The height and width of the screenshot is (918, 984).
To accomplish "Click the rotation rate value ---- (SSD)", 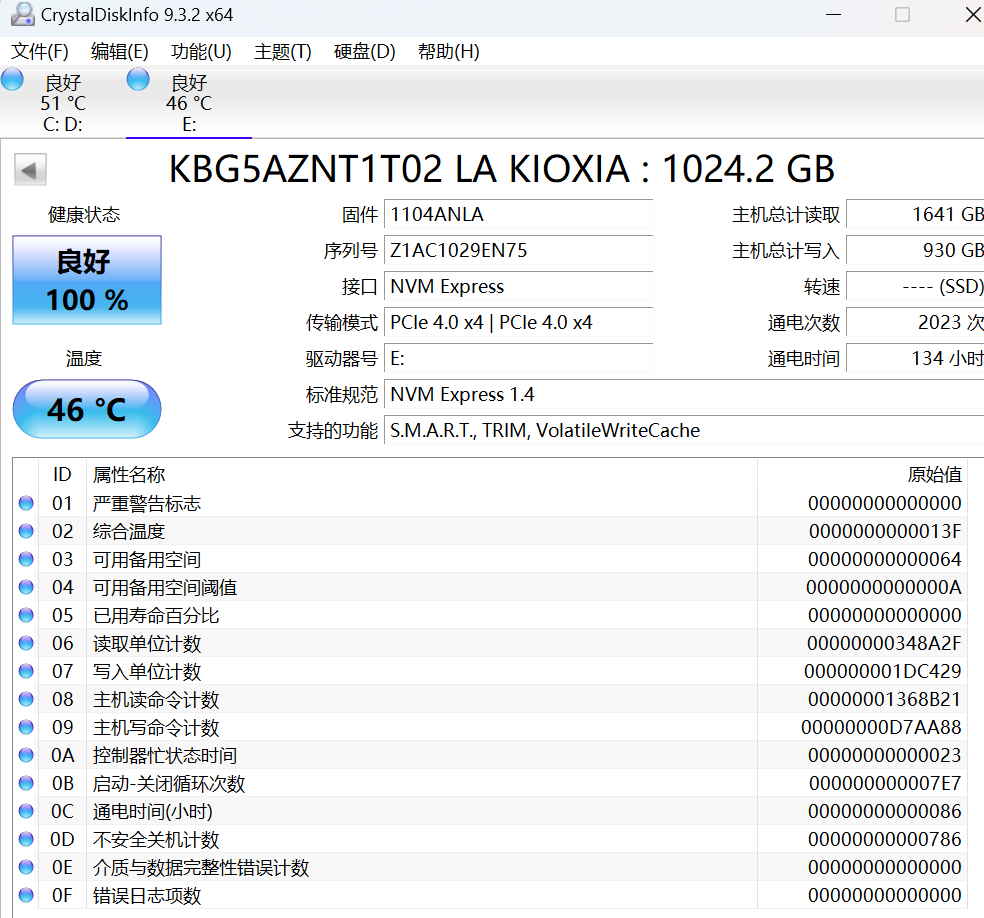I will (x=915, y=287).
